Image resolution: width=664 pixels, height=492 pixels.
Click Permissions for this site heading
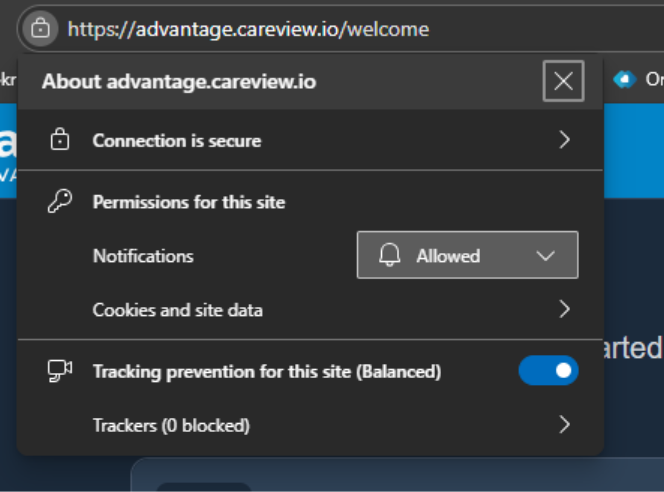(189, 202)
